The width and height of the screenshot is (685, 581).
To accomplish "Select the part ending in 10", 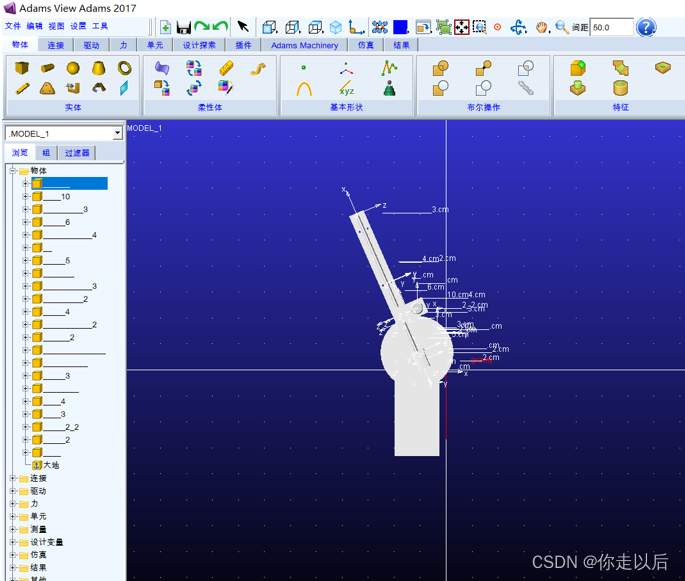I will [x=51, y=197].
